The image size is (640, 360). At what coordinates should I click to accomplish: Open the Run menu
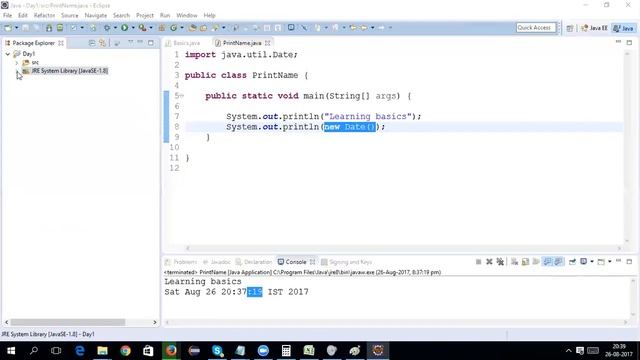165,16
